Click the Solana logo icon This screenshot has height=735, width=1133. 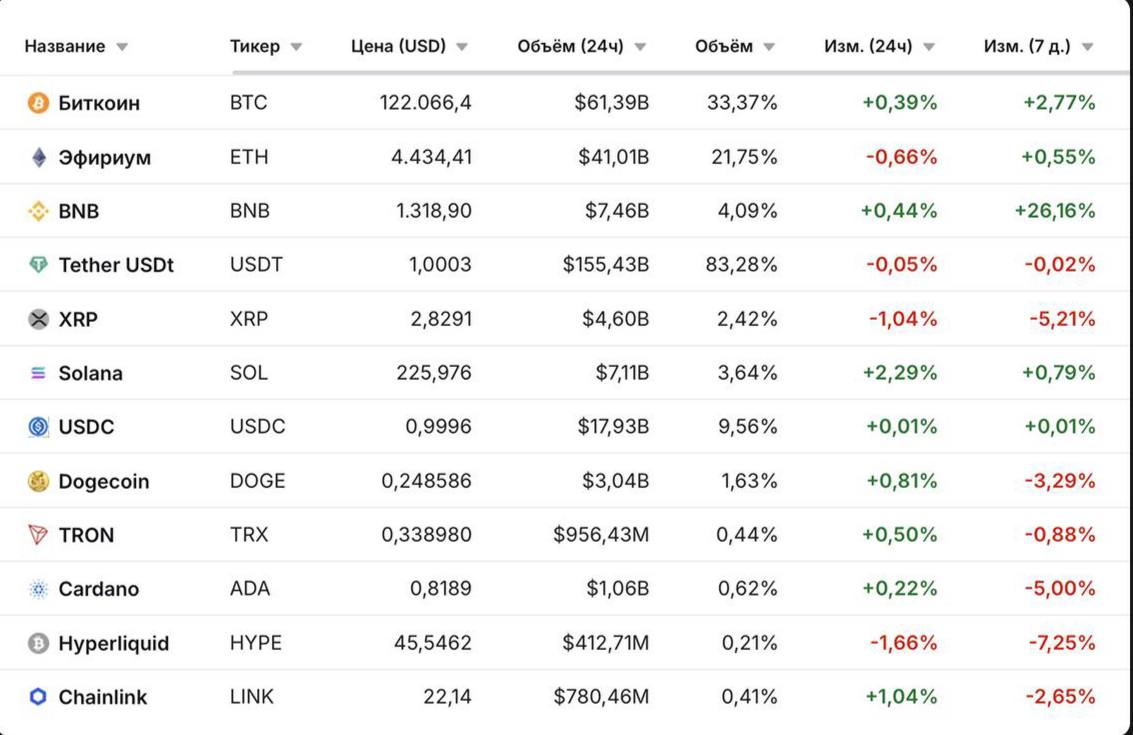click(x=38, y=373)
